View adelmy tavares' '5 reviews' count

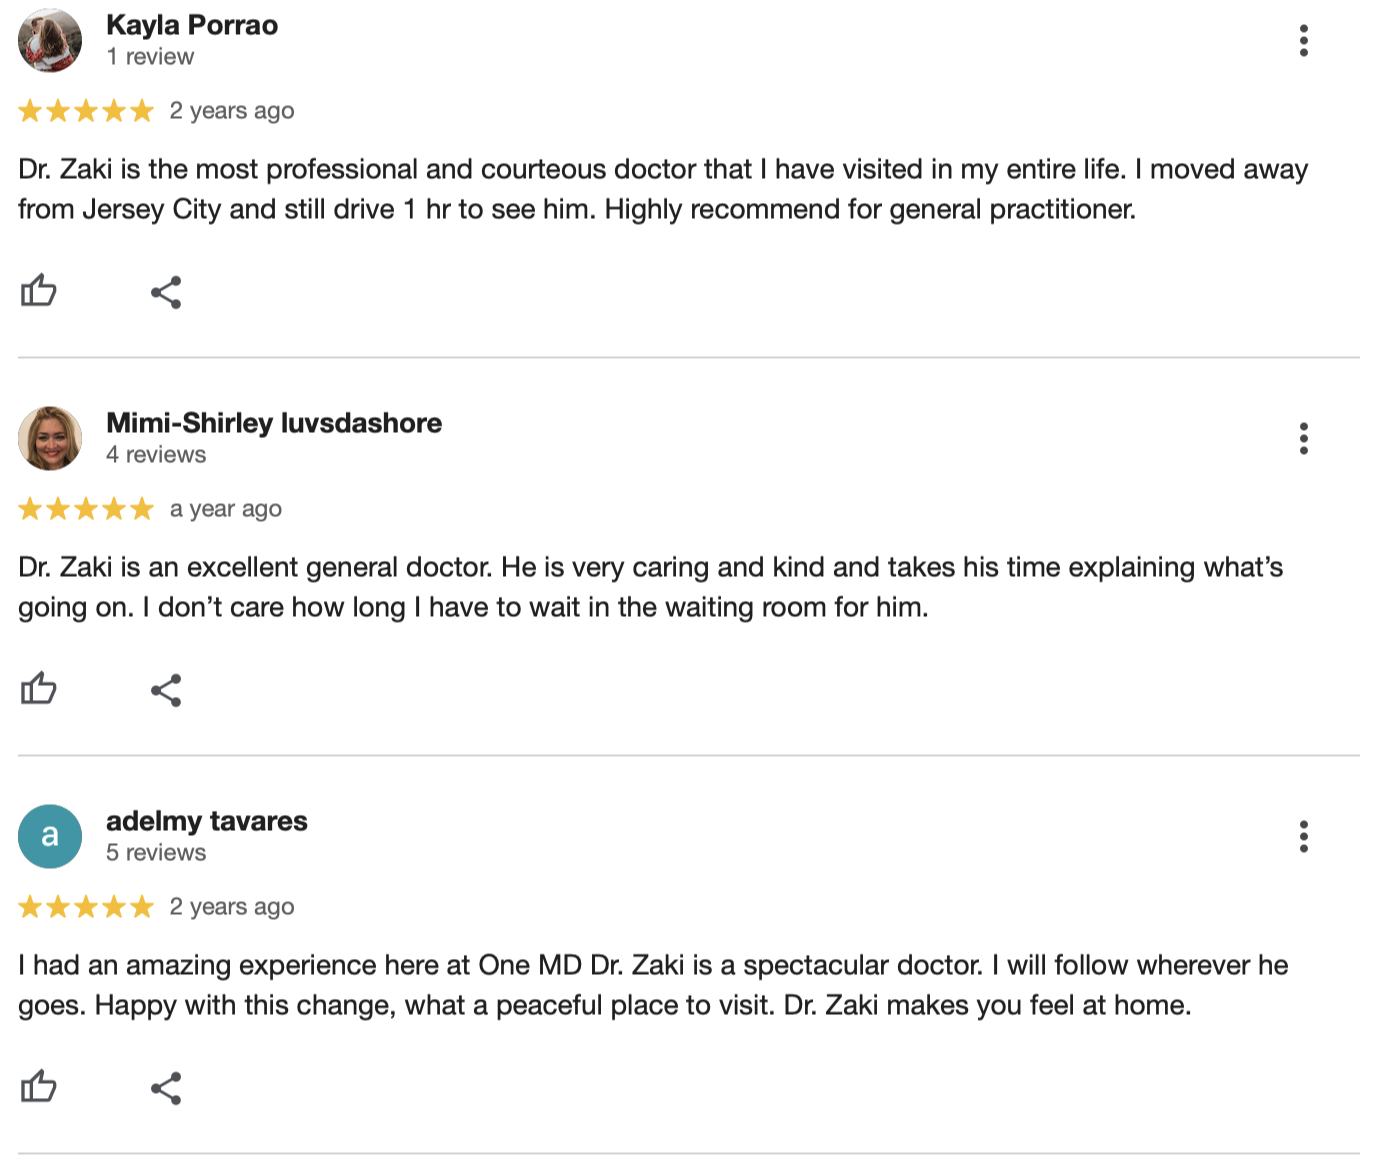pos(156,853)
